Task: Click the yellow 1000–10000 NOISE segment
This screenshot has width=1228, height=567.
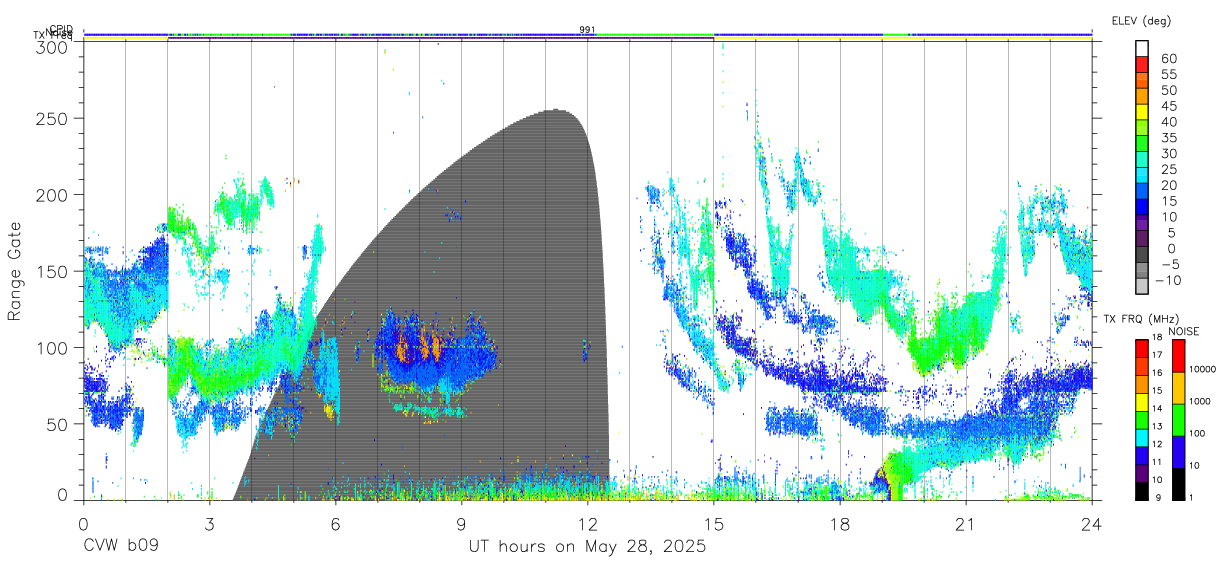Action: [1177, 387]
